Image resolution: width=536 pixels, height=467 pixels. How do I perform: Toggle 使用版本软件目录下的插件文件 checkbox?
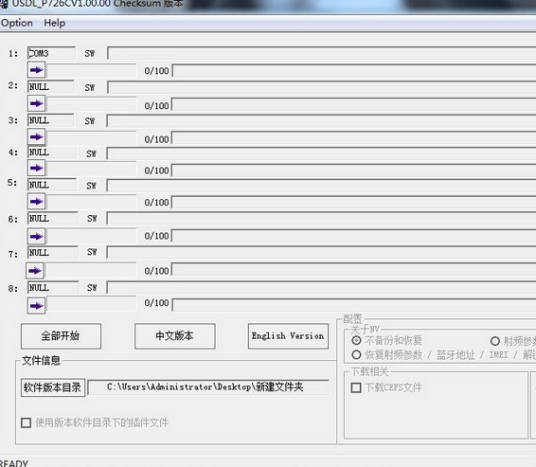coord(26,423)
